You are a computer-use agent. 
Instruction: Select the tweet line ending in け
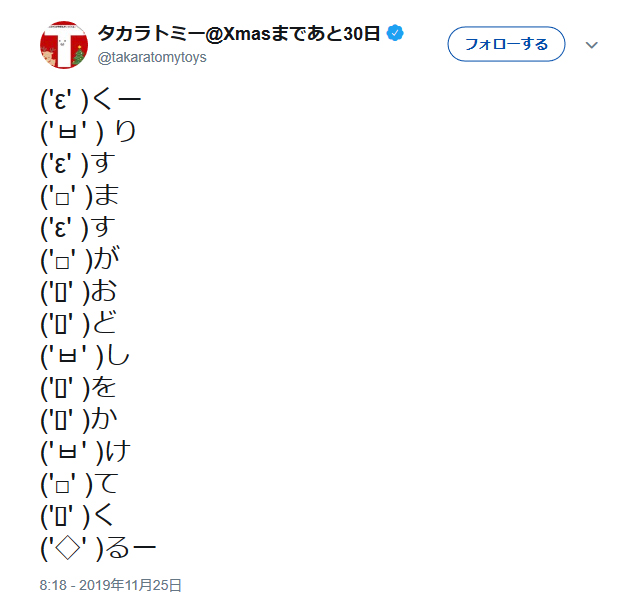[x=87, y=451]
